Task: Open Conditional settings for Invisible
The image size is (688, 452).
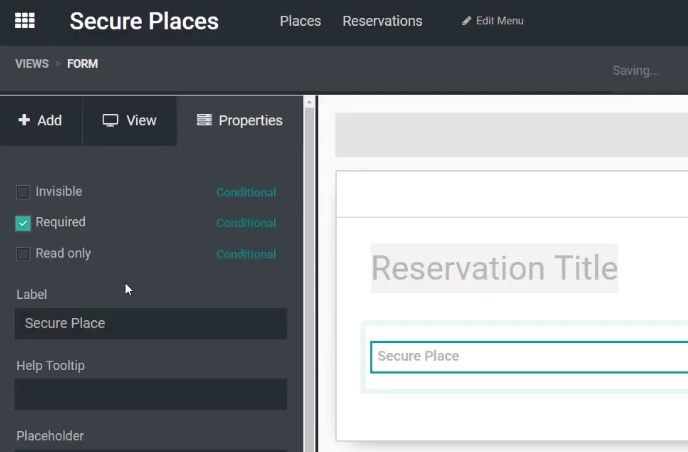Action: pos(246,192)
